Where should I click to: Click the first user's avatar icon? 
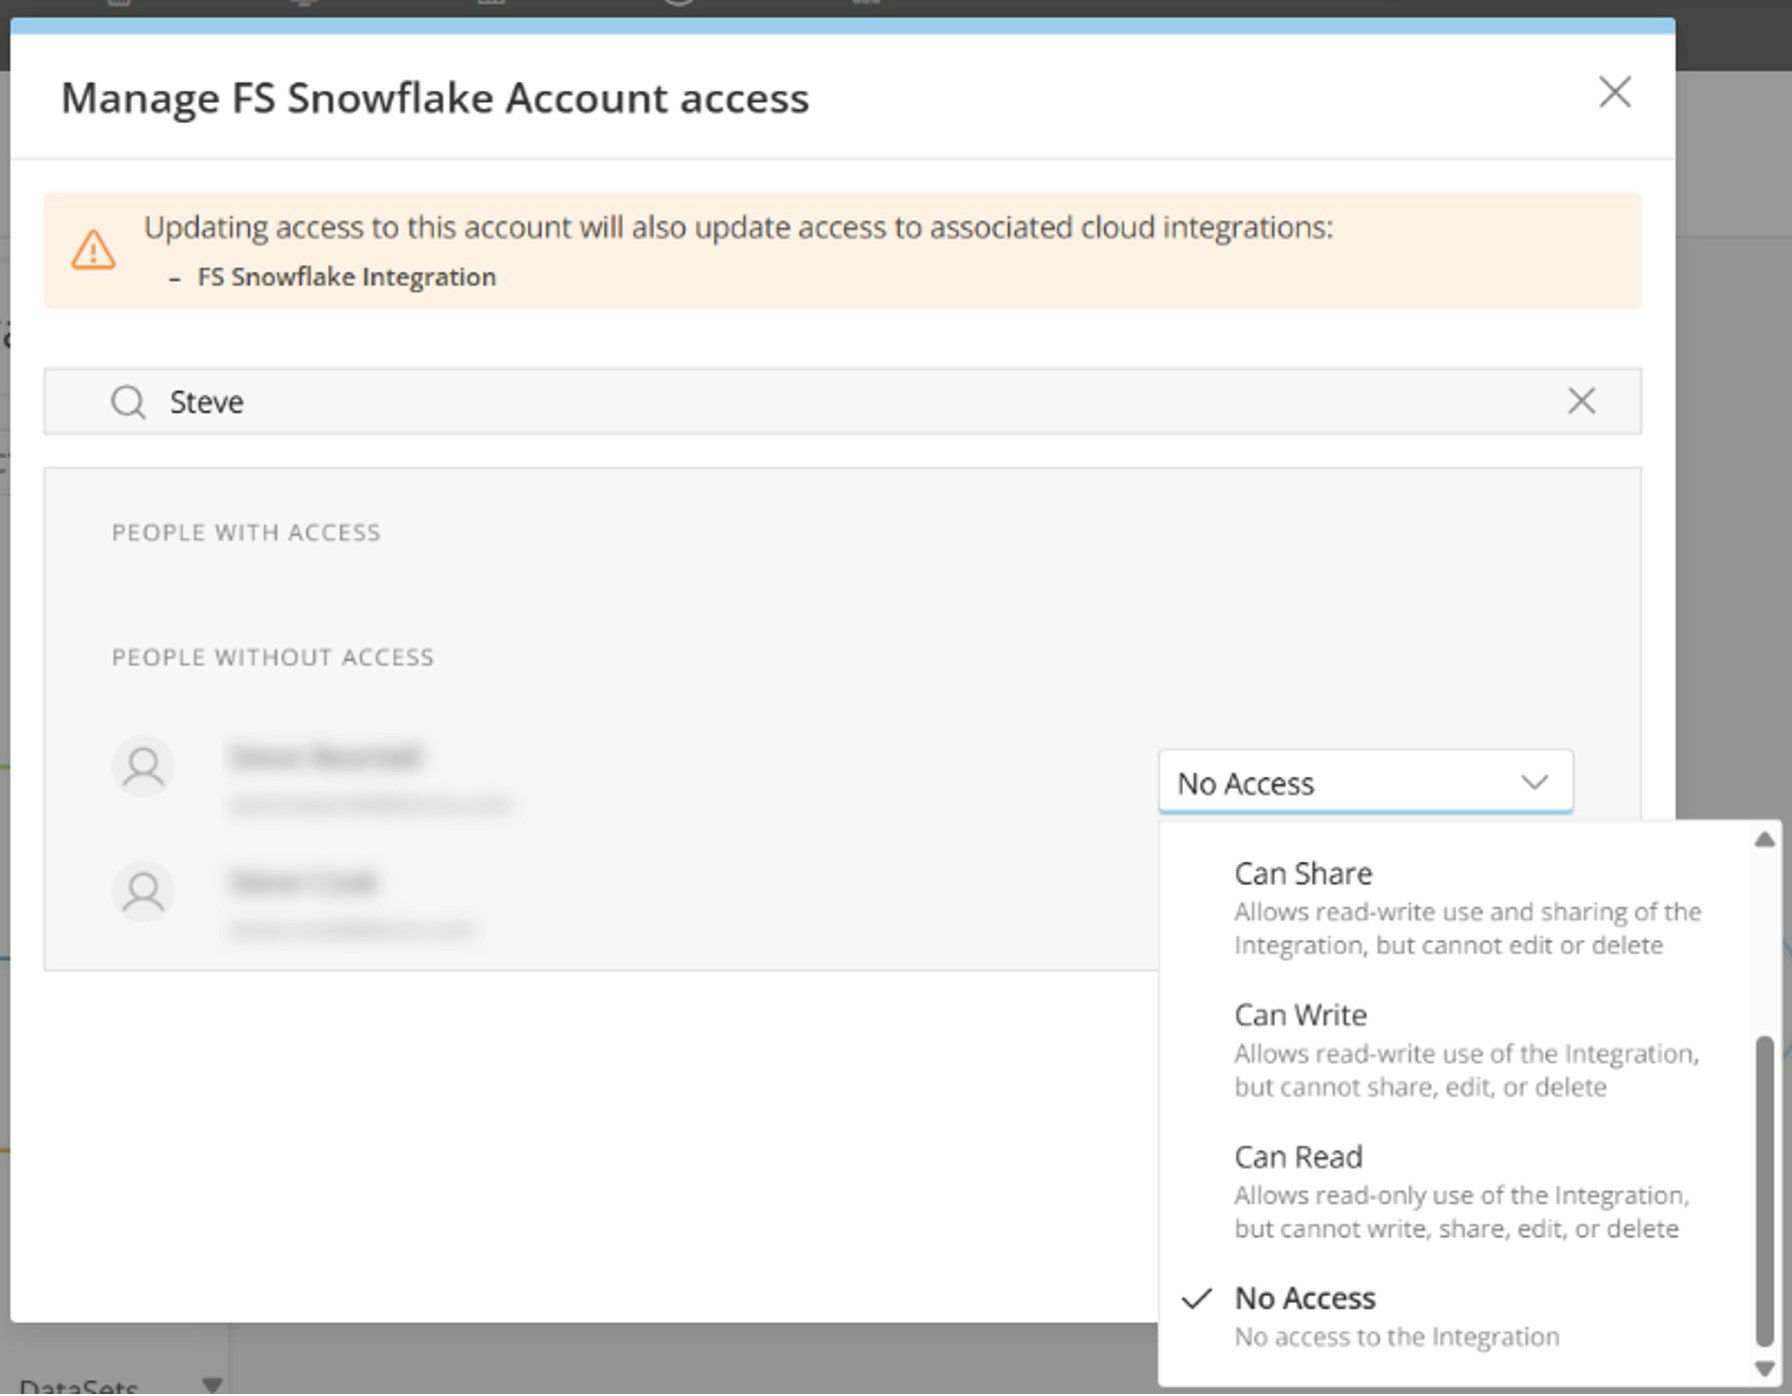coord(143,767)
